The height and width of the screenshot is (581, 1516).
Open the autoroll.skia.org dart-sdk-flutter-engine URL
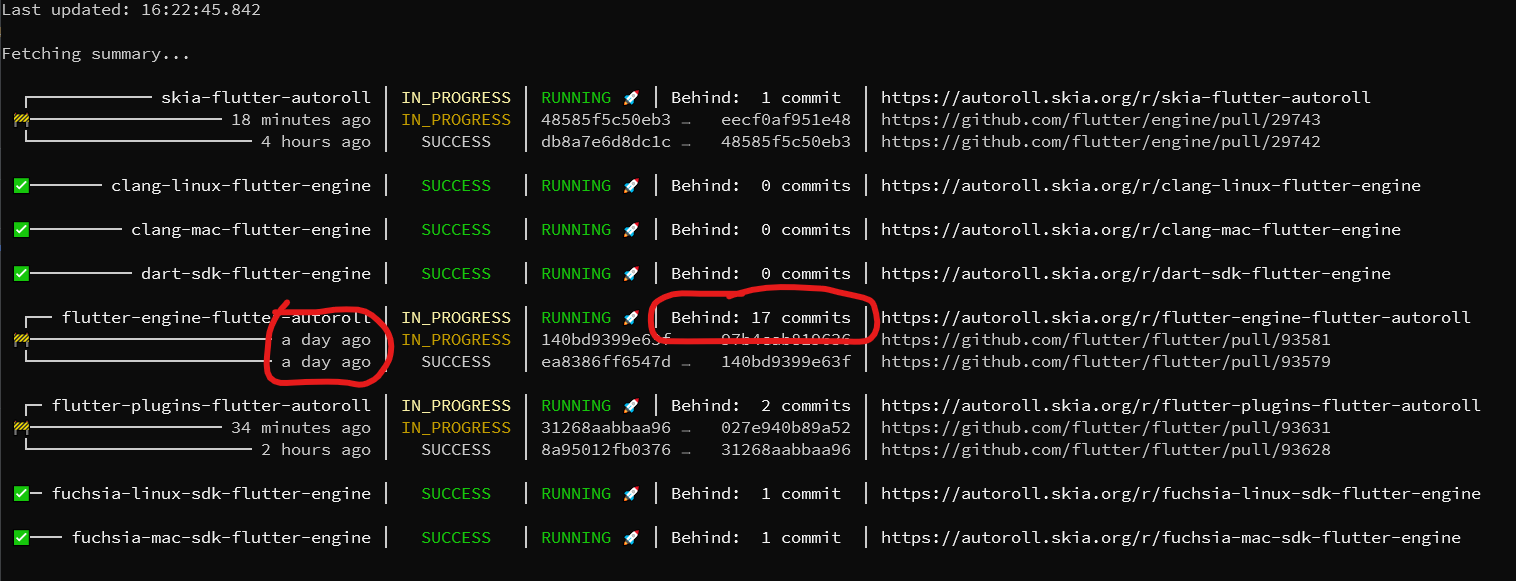tap(1136, 274)
